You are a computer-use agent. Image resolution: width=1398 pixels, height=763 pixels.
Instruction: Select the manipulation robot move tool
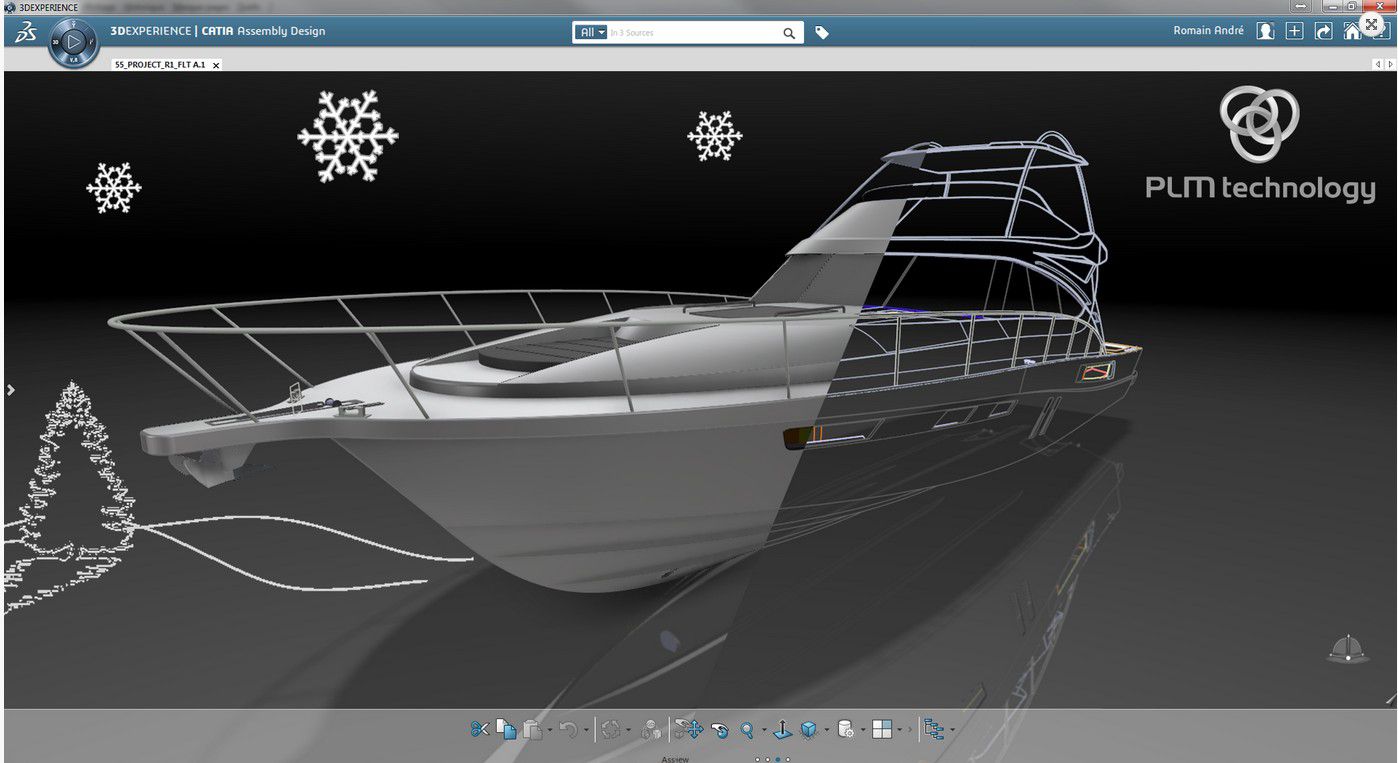tap(688, 729)
